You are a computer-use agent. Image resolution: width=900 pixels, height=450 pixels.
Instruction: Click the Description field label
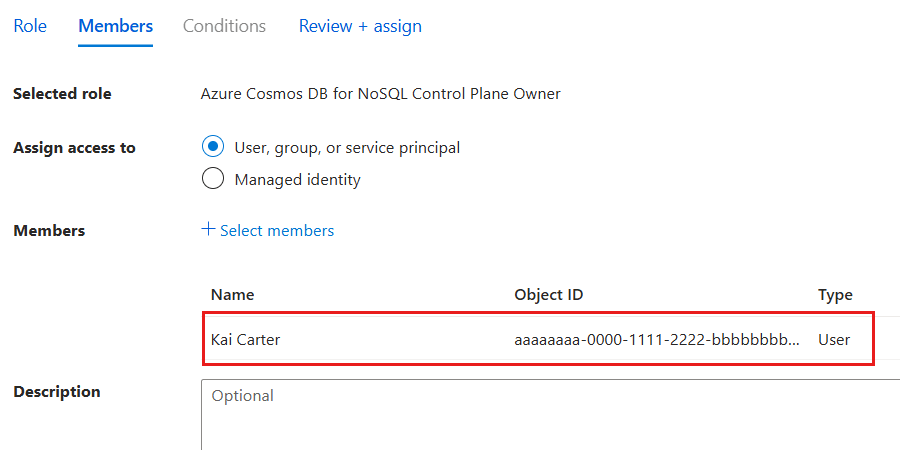point(57,392)
